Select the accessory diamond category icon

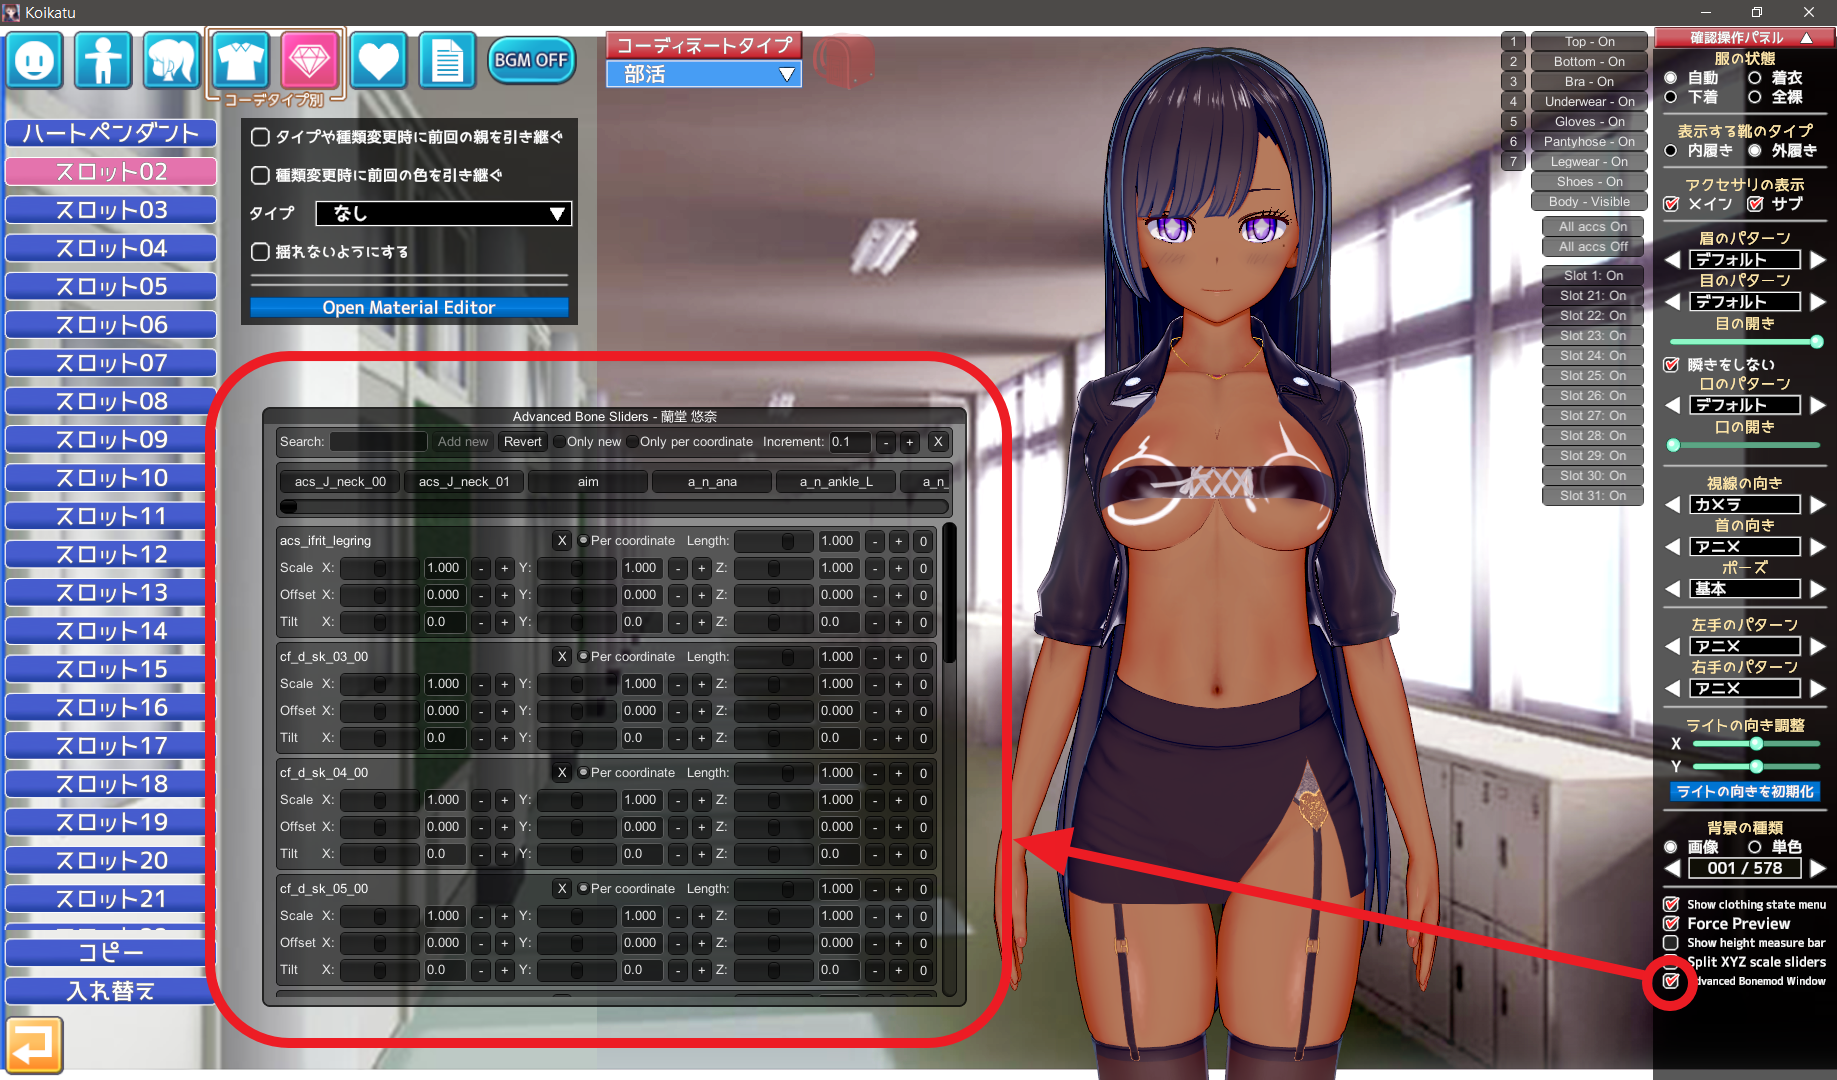[x=309, y=61]
